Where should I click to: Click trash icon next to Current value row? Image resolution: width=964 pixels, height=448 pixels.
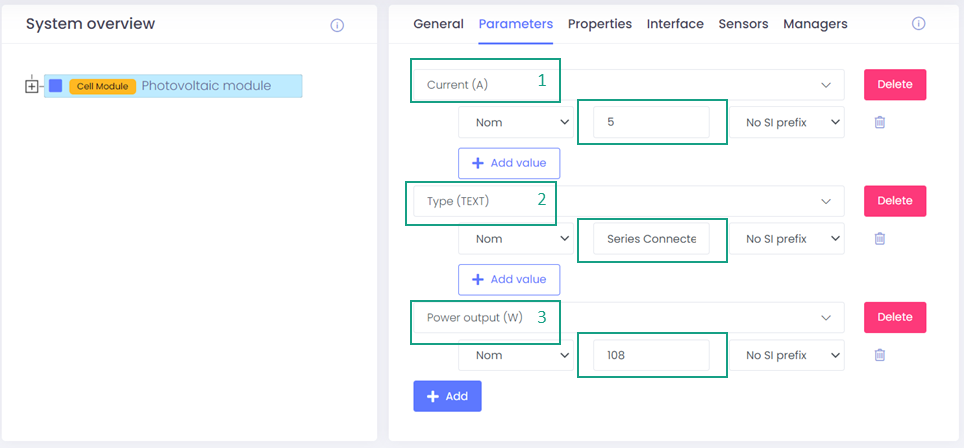(880, 123)
